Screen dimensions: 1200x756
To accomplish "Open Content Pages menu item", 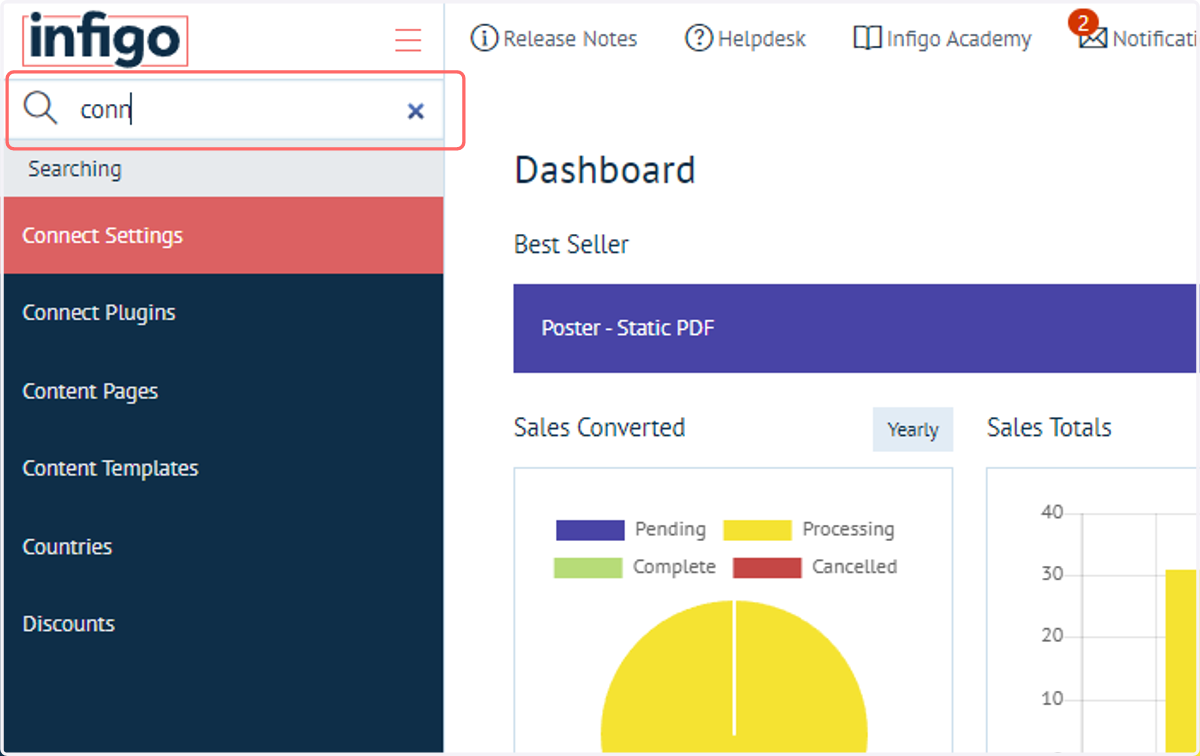I will pyautogui.click(x=224, y=391).
